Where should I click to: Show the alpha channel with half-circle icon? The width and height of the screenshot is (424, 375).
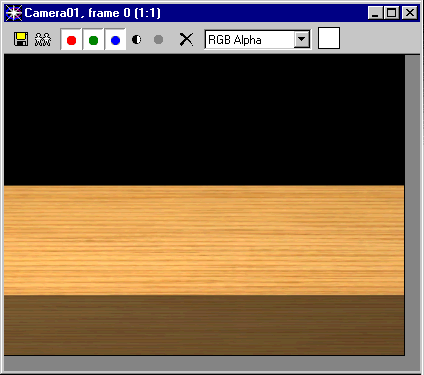137,40
